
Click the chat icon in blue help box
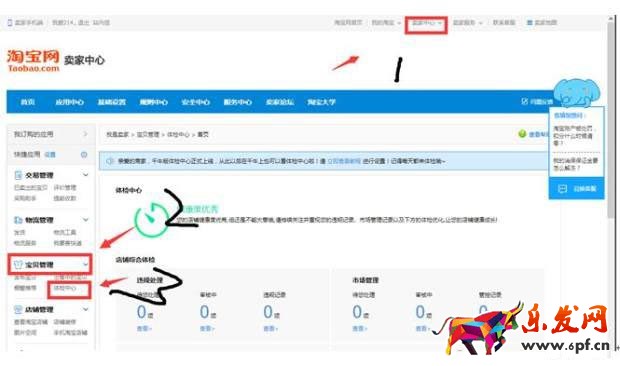click(x=562, y=189)
